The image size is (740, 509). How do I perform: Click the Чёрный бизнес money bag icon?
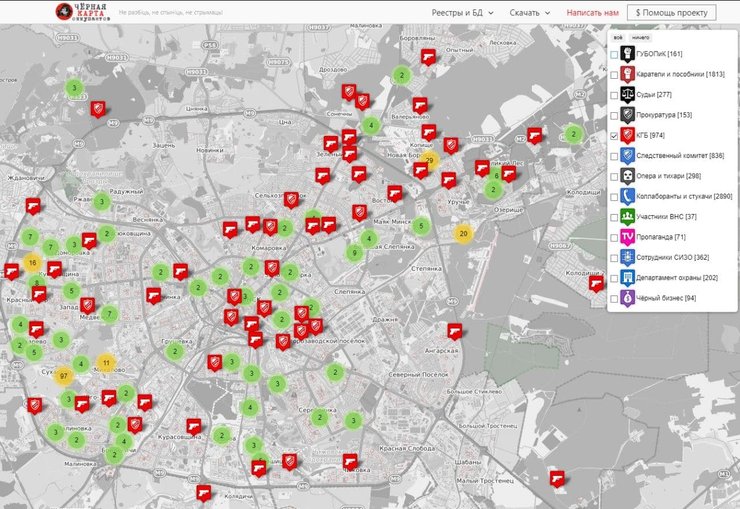pos(627,298)
